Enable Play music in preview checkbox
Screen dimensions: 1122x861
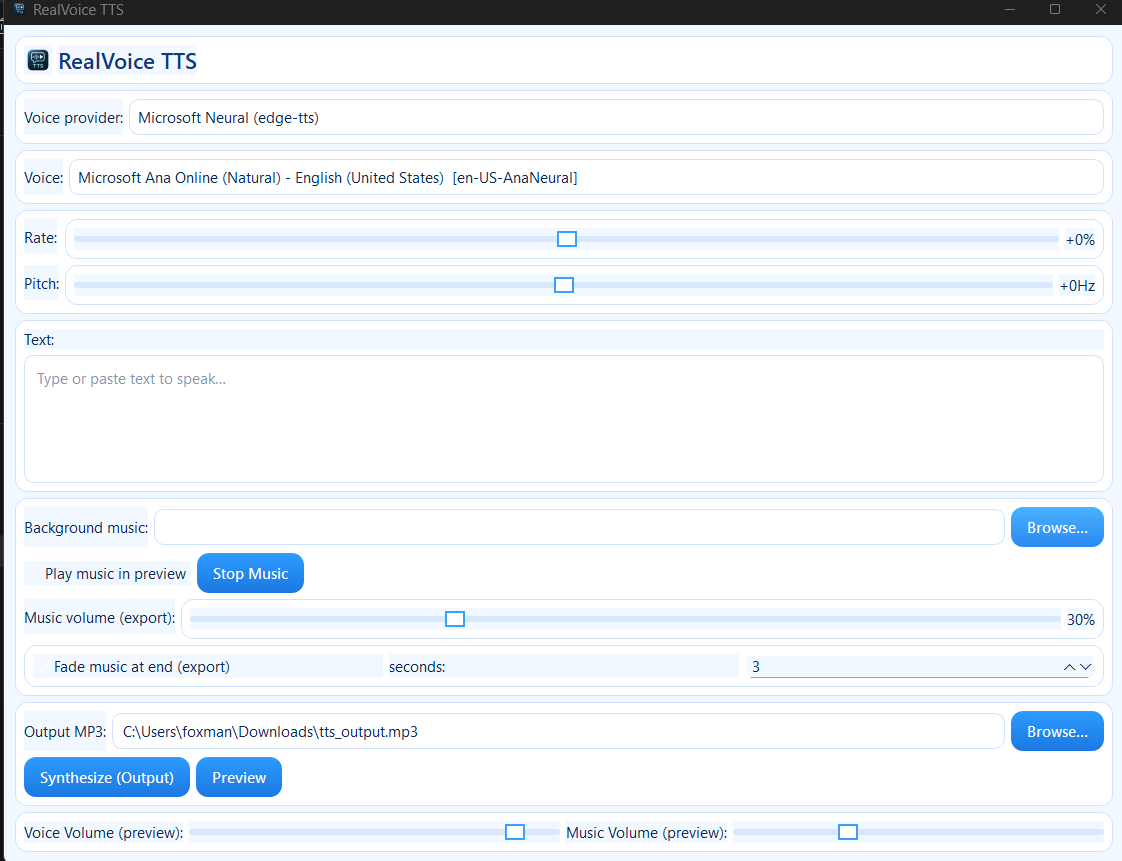pos(36,574)
